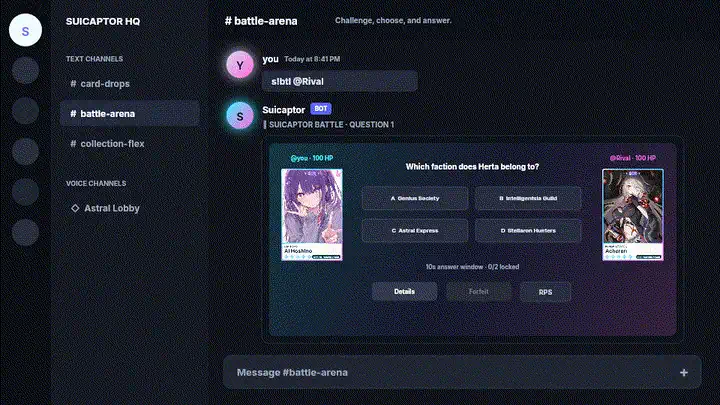This screenshot has width=720, height=405.
Task: Click the Today at 8:41 PM timestamp
Action: coord(312,59)
